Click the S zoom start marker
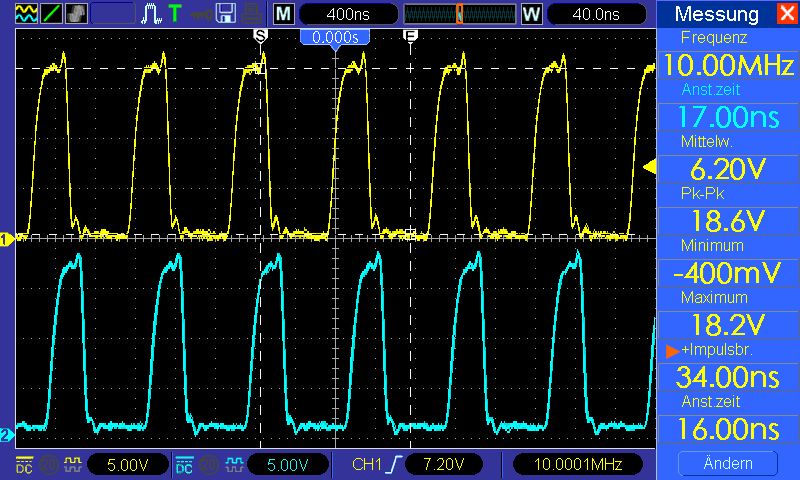Viewport: 800px width, 480px height. [x=260, y=35]
